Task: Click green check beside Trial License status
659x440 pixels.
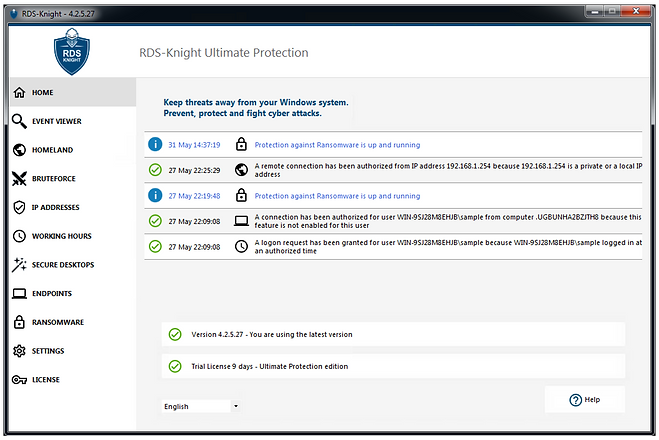Action: pyautogui.click(x=175, y=366)
